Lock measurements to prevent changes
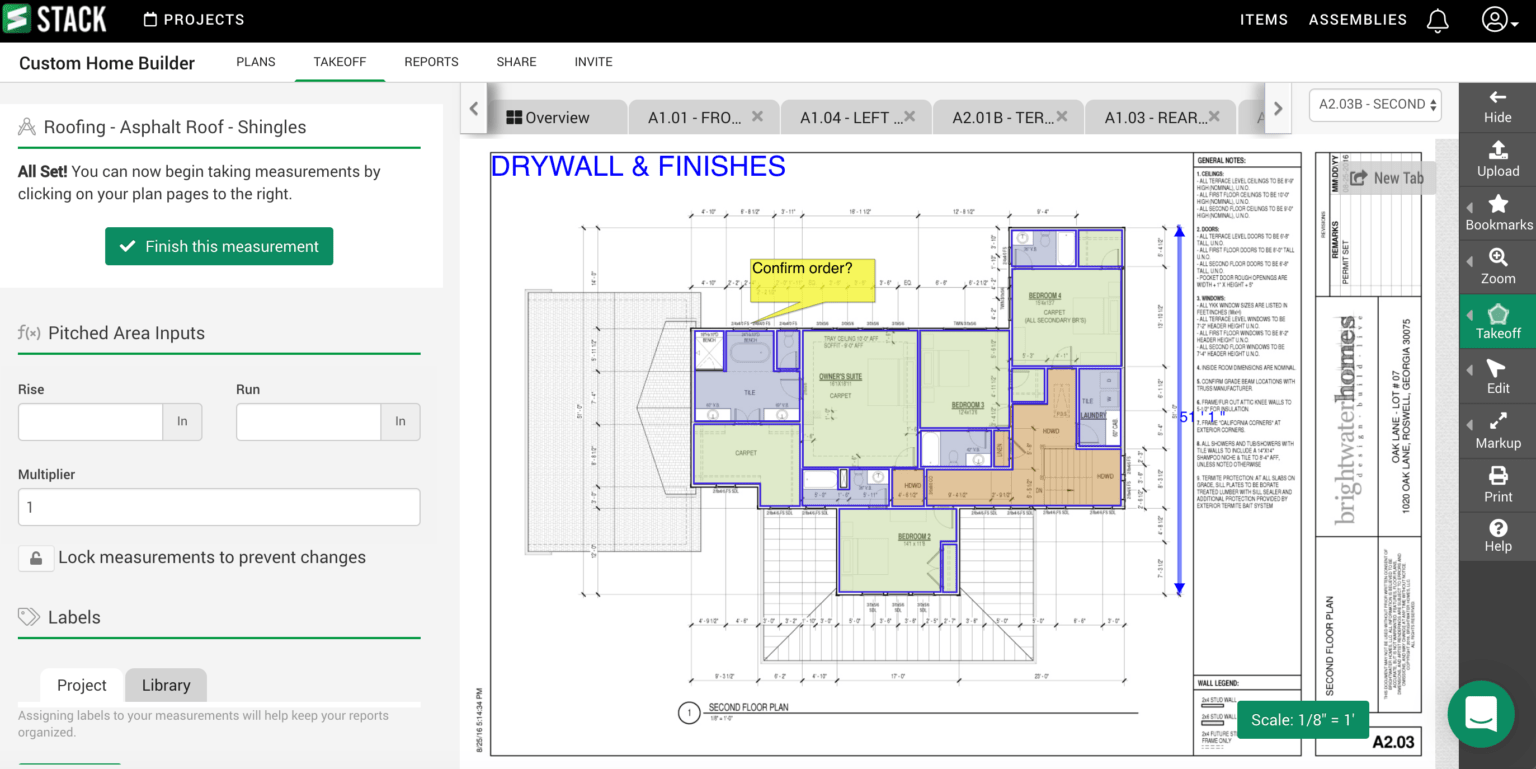This screenshot has width=1536, height=769. 36,559
